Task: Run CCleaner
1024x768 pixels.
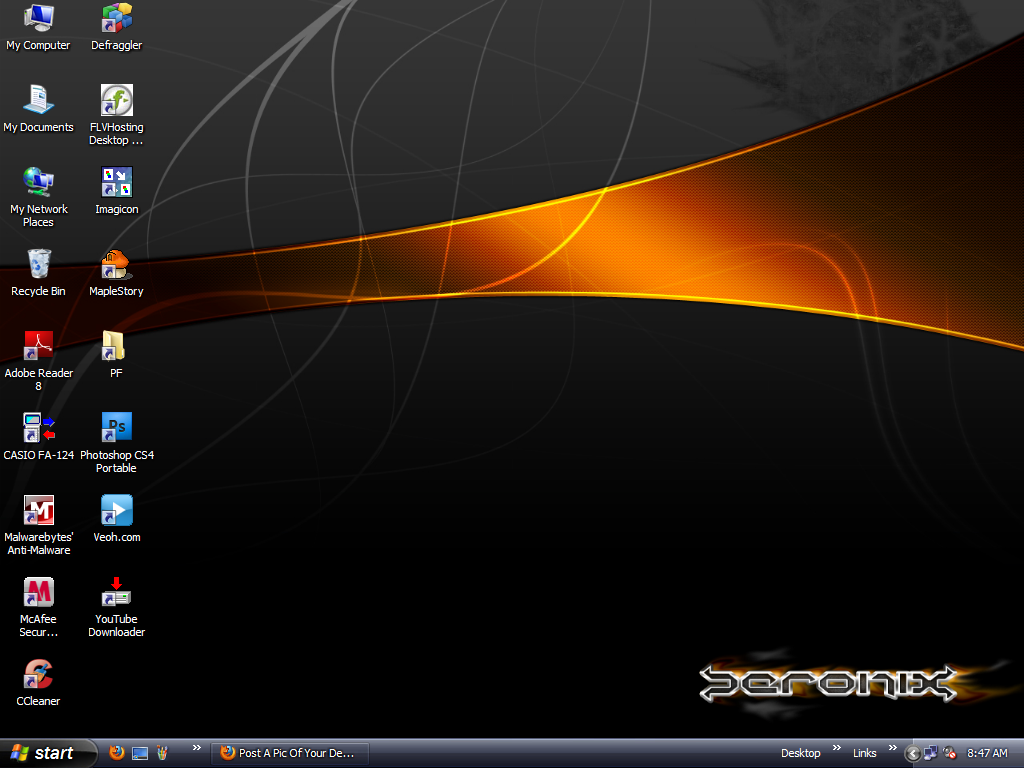Action: point(38,675)
